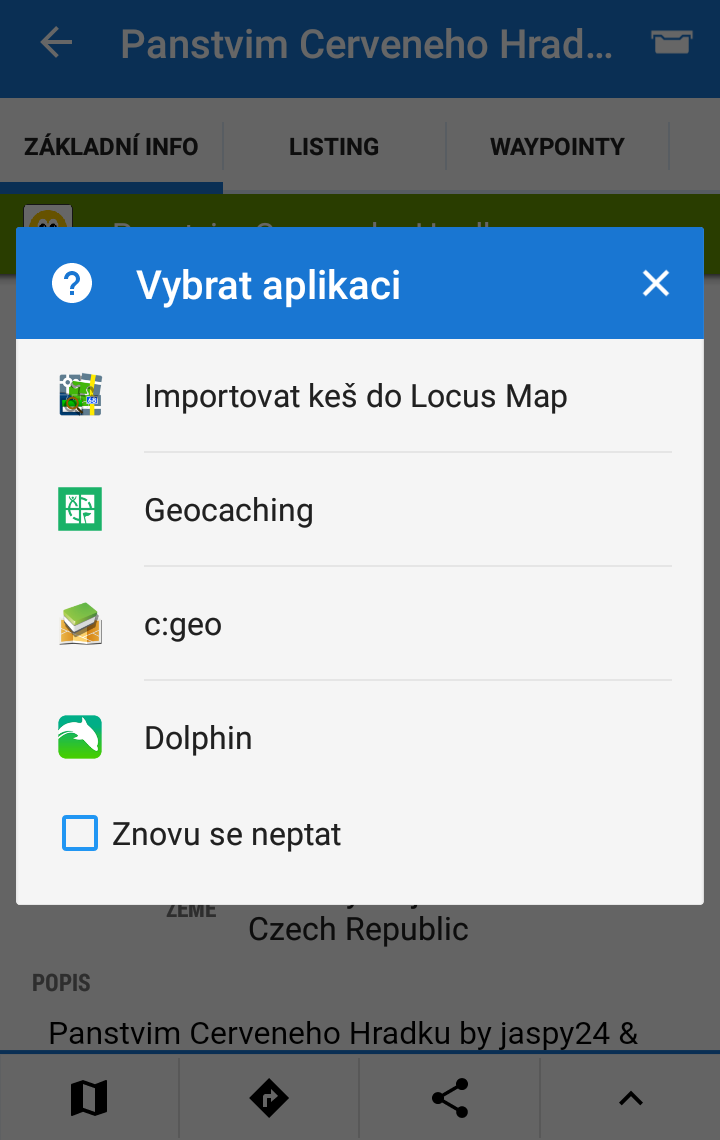720x1140 pixels.
Task: Tap the back arrow in header
Action: coord(56,44)
